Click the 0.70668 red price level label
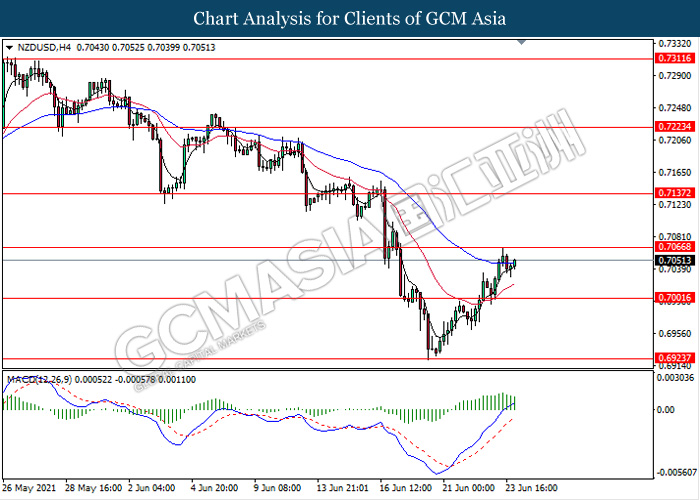 point(675,247)
